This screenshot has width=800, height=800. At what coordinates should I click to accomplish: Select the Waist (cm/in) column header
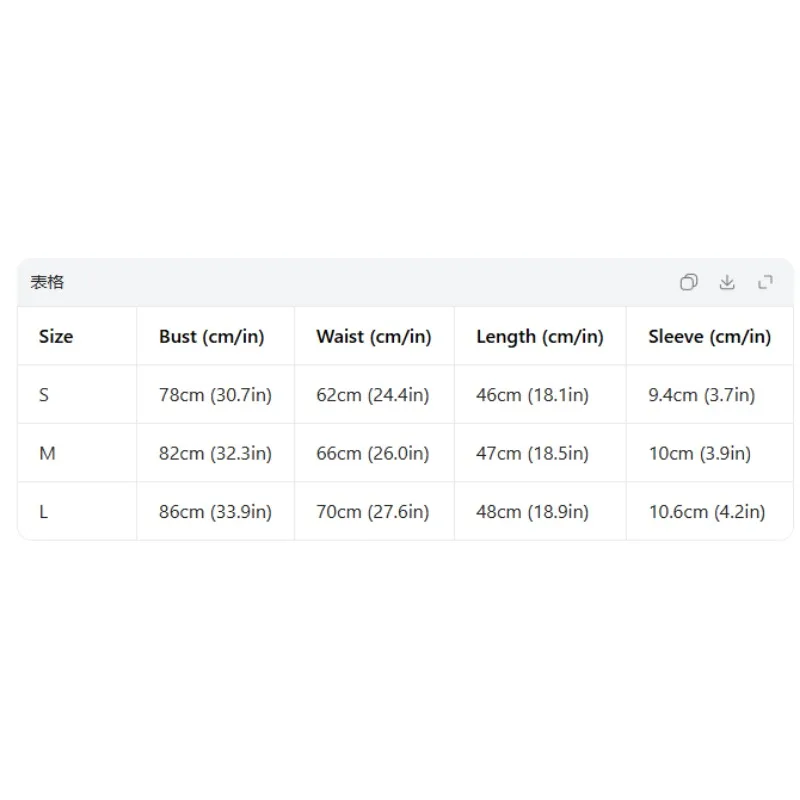(373, 337)
